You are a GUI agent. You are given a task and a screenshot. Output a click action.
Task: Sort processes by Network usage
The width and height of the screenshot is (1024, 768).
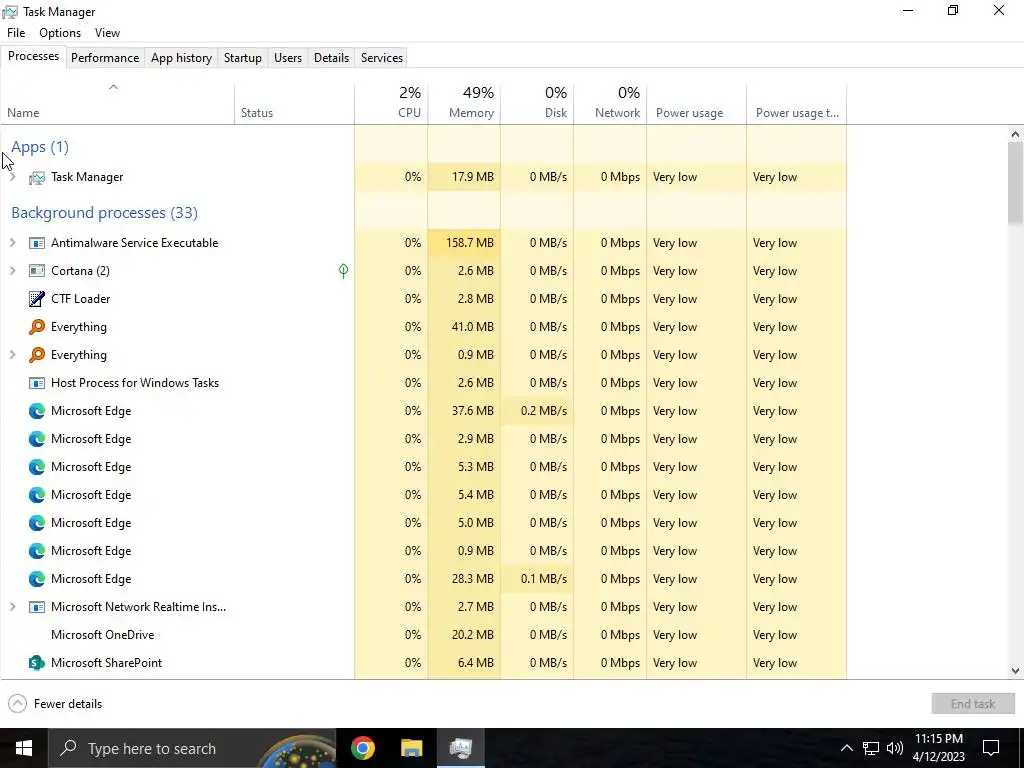point(611,104)
